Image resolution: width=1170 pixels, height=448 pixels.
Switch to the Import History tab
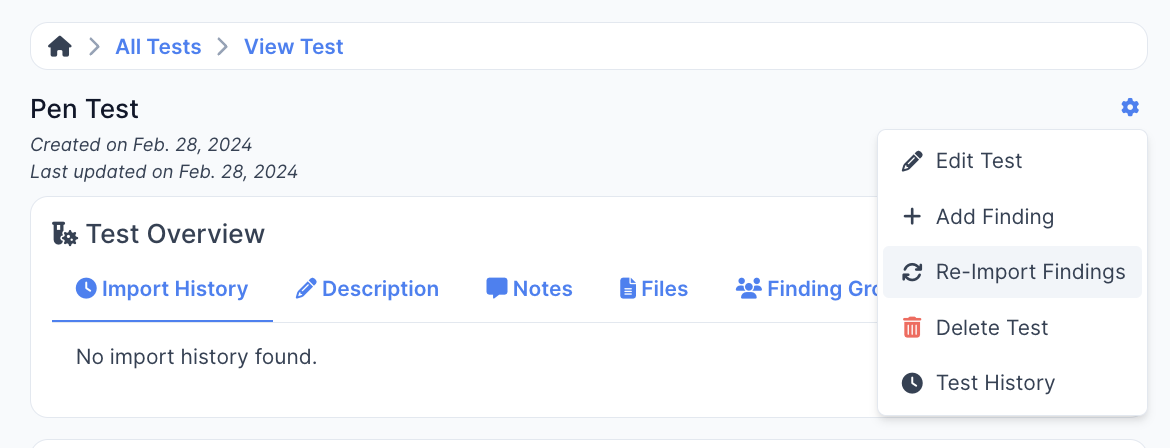(162, 289)
